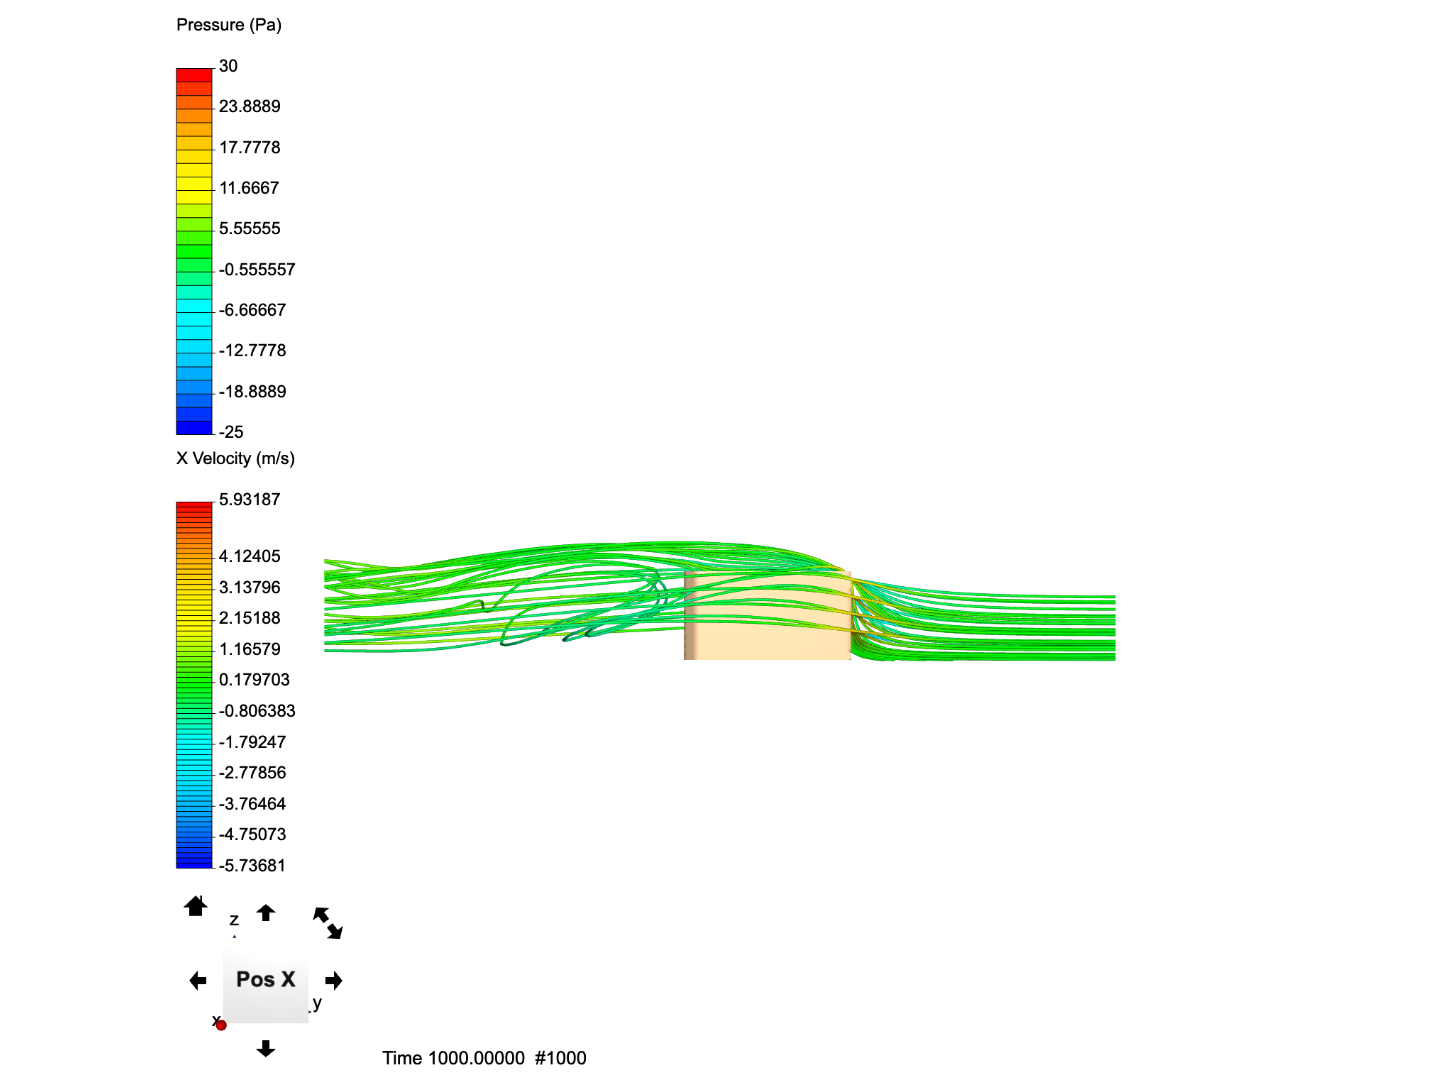Click the blue bottom of Velocity color bar
This screenshot has width=1440, height=1080.
(x=194, y=863)
